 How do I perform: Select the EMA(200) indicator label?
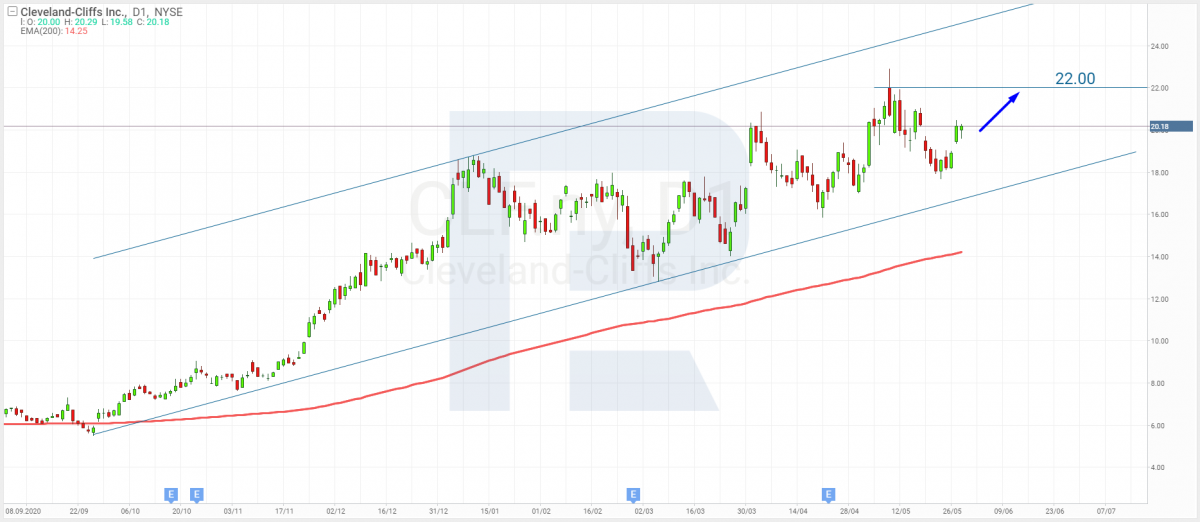40,32
